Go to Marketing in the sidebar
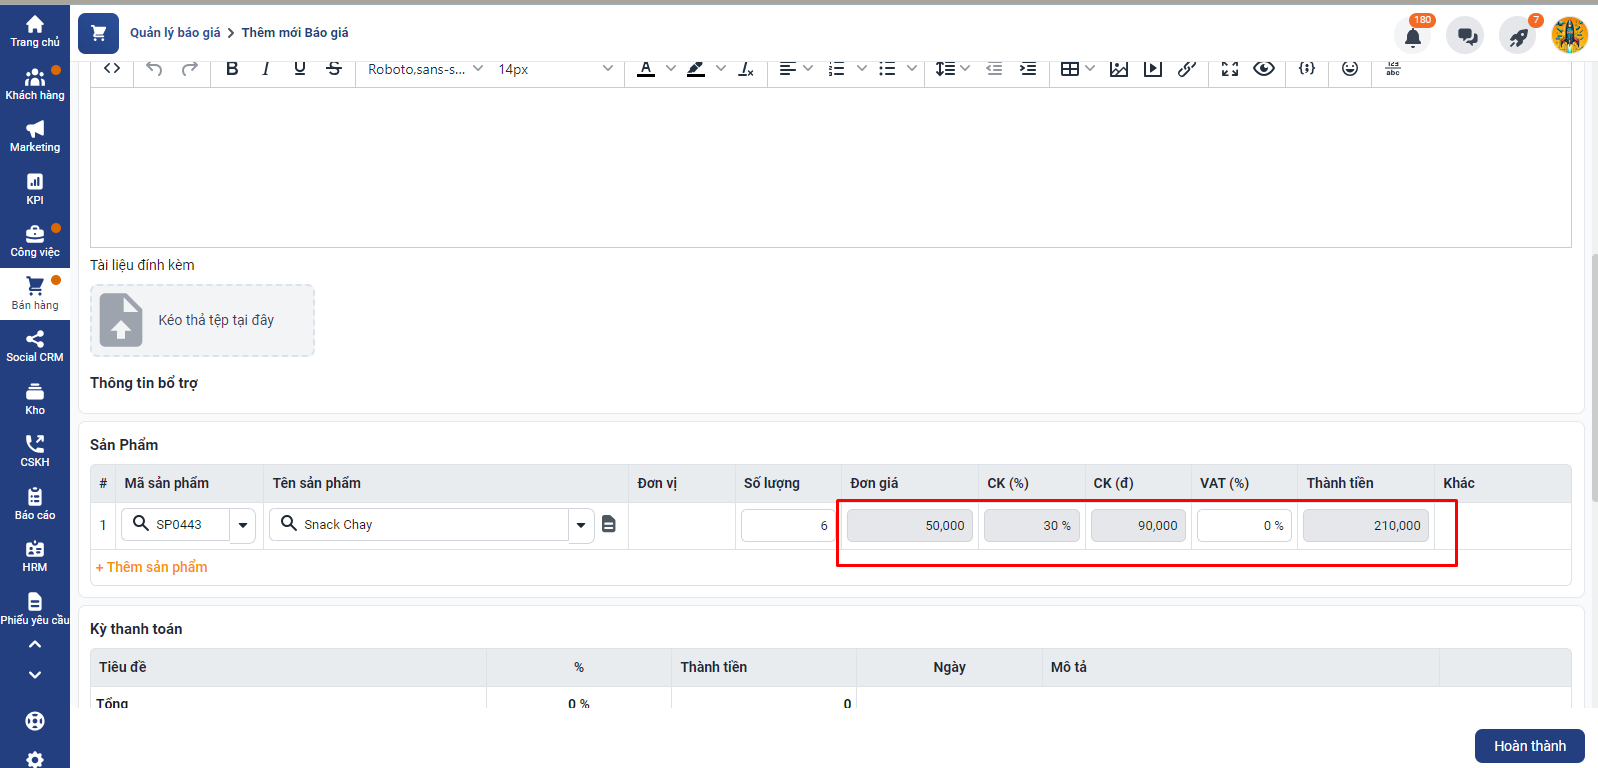 pos(35,136)
